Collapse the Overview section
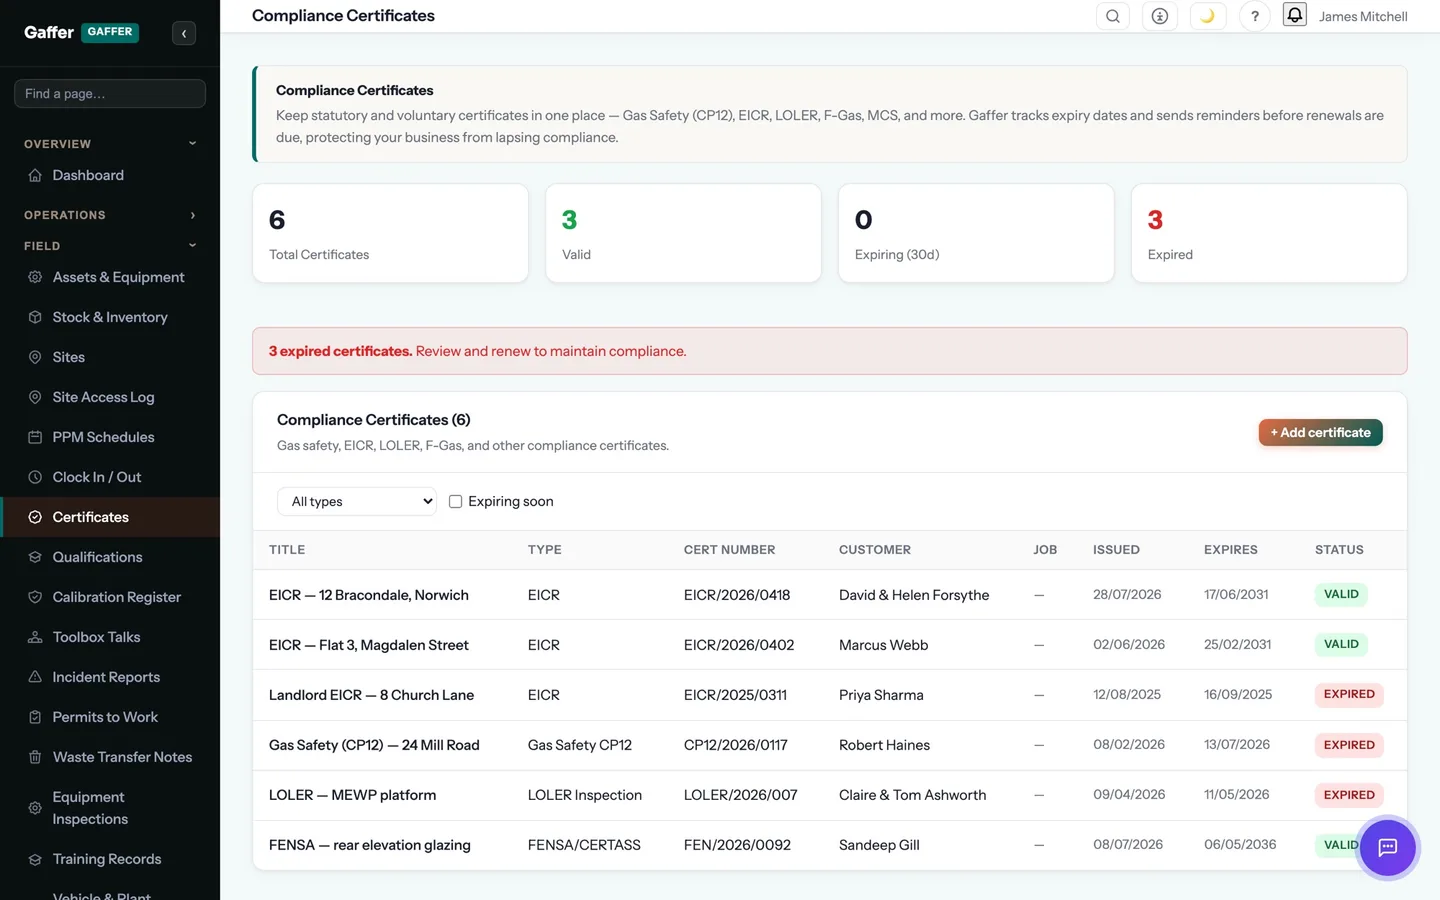1440x900 pixels. (x=110, y=144)
